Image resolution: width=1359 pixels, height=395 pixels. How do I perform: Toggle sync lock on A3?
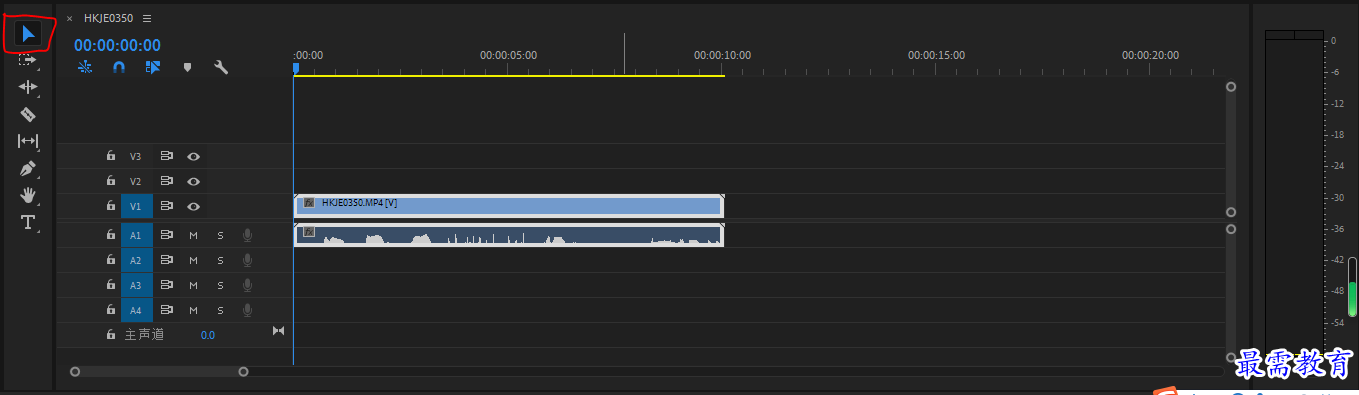click(167, 285)
